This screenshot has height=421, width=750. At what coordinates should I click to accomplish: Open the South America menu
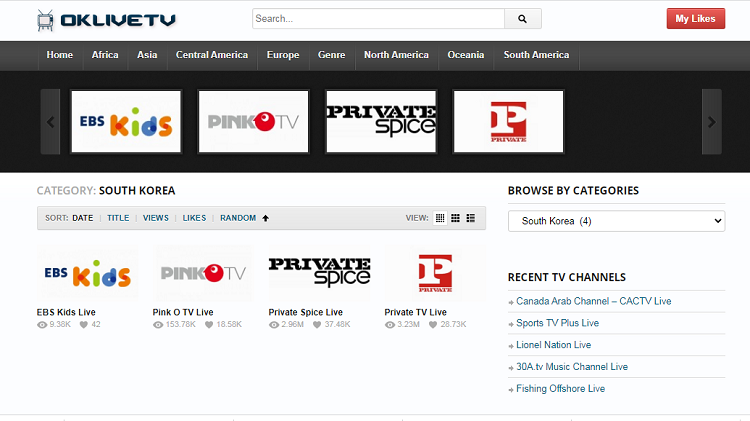536,55
